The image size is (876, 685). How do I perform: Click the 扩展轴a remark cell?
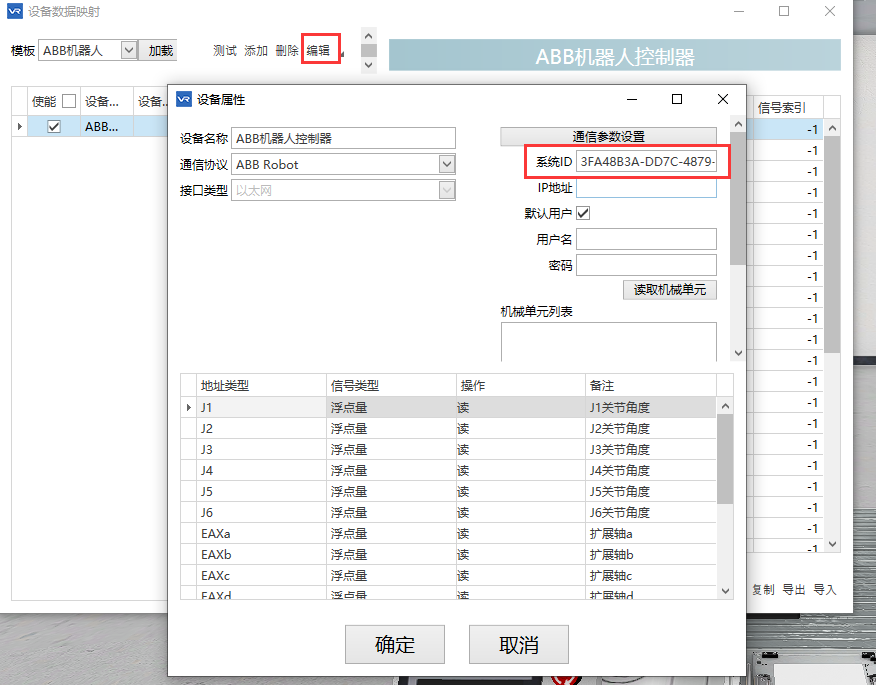tap(651, 534)
